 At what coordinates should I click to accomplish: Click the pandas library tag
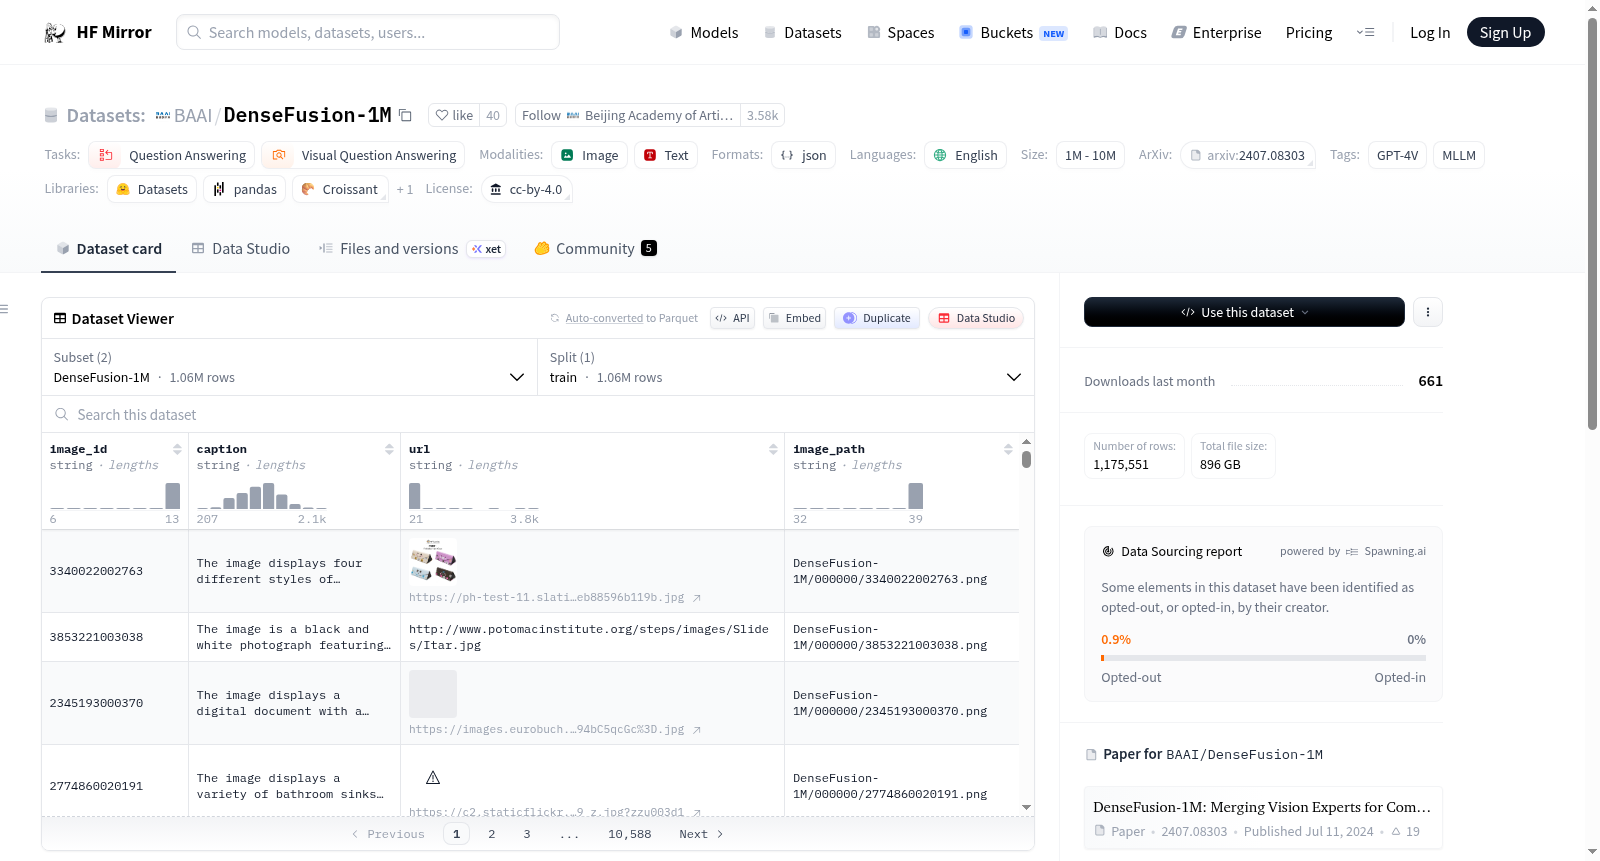(x=245, y=189)
